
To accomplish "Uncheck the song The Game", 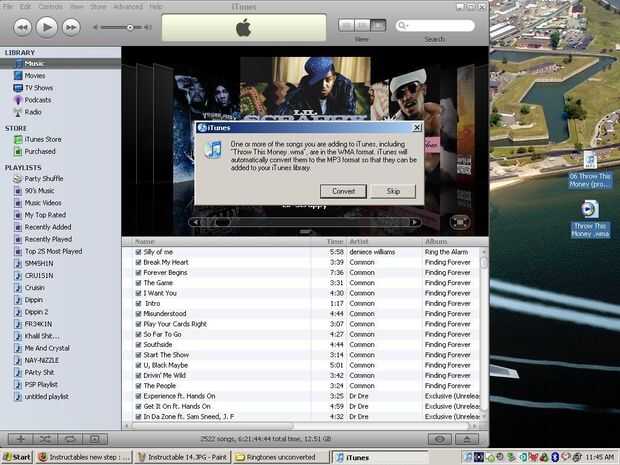I will tap(138, 283).
